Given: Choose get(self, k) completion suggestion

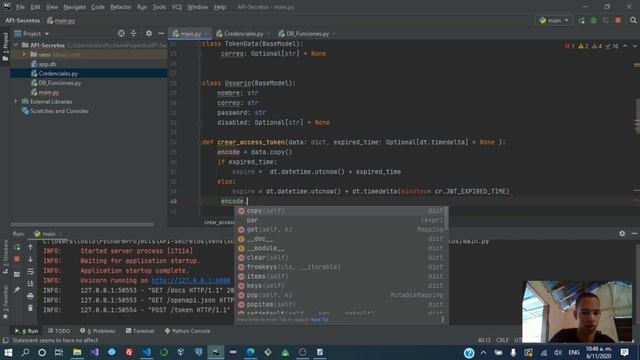Looking at the screenshot, I should click(x=340, y=229).
